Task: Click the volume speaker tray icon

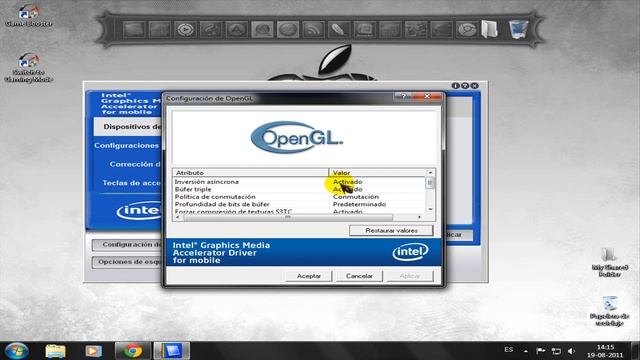Action: (571, 351)
